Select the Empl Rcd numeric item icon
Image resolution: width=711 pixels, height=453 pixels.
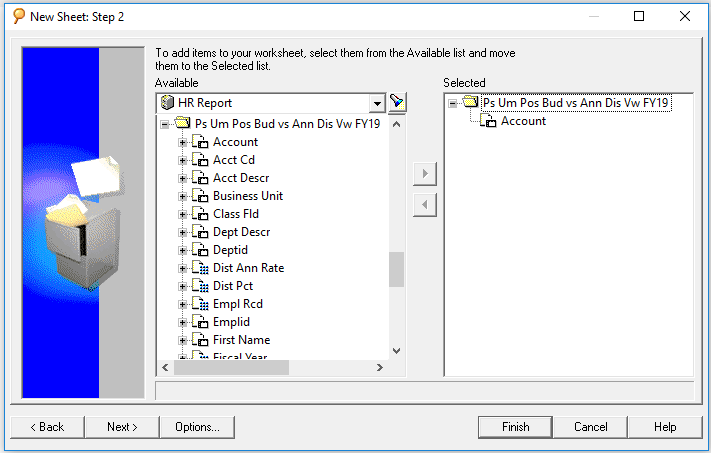(x=200, y=304)
